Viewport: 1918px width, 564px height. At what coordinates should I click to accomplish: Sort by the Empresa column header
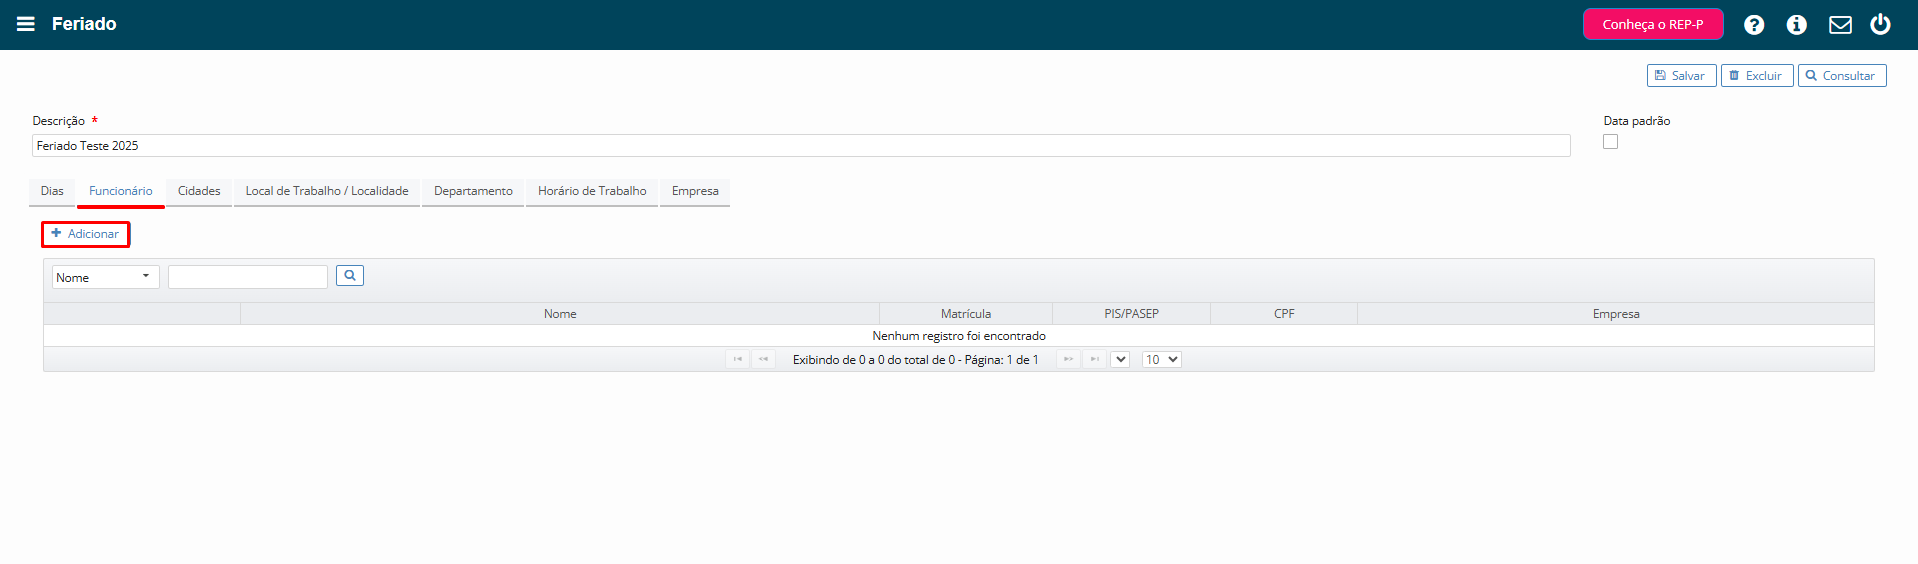pyautogui.click(x=1616, y=314)
